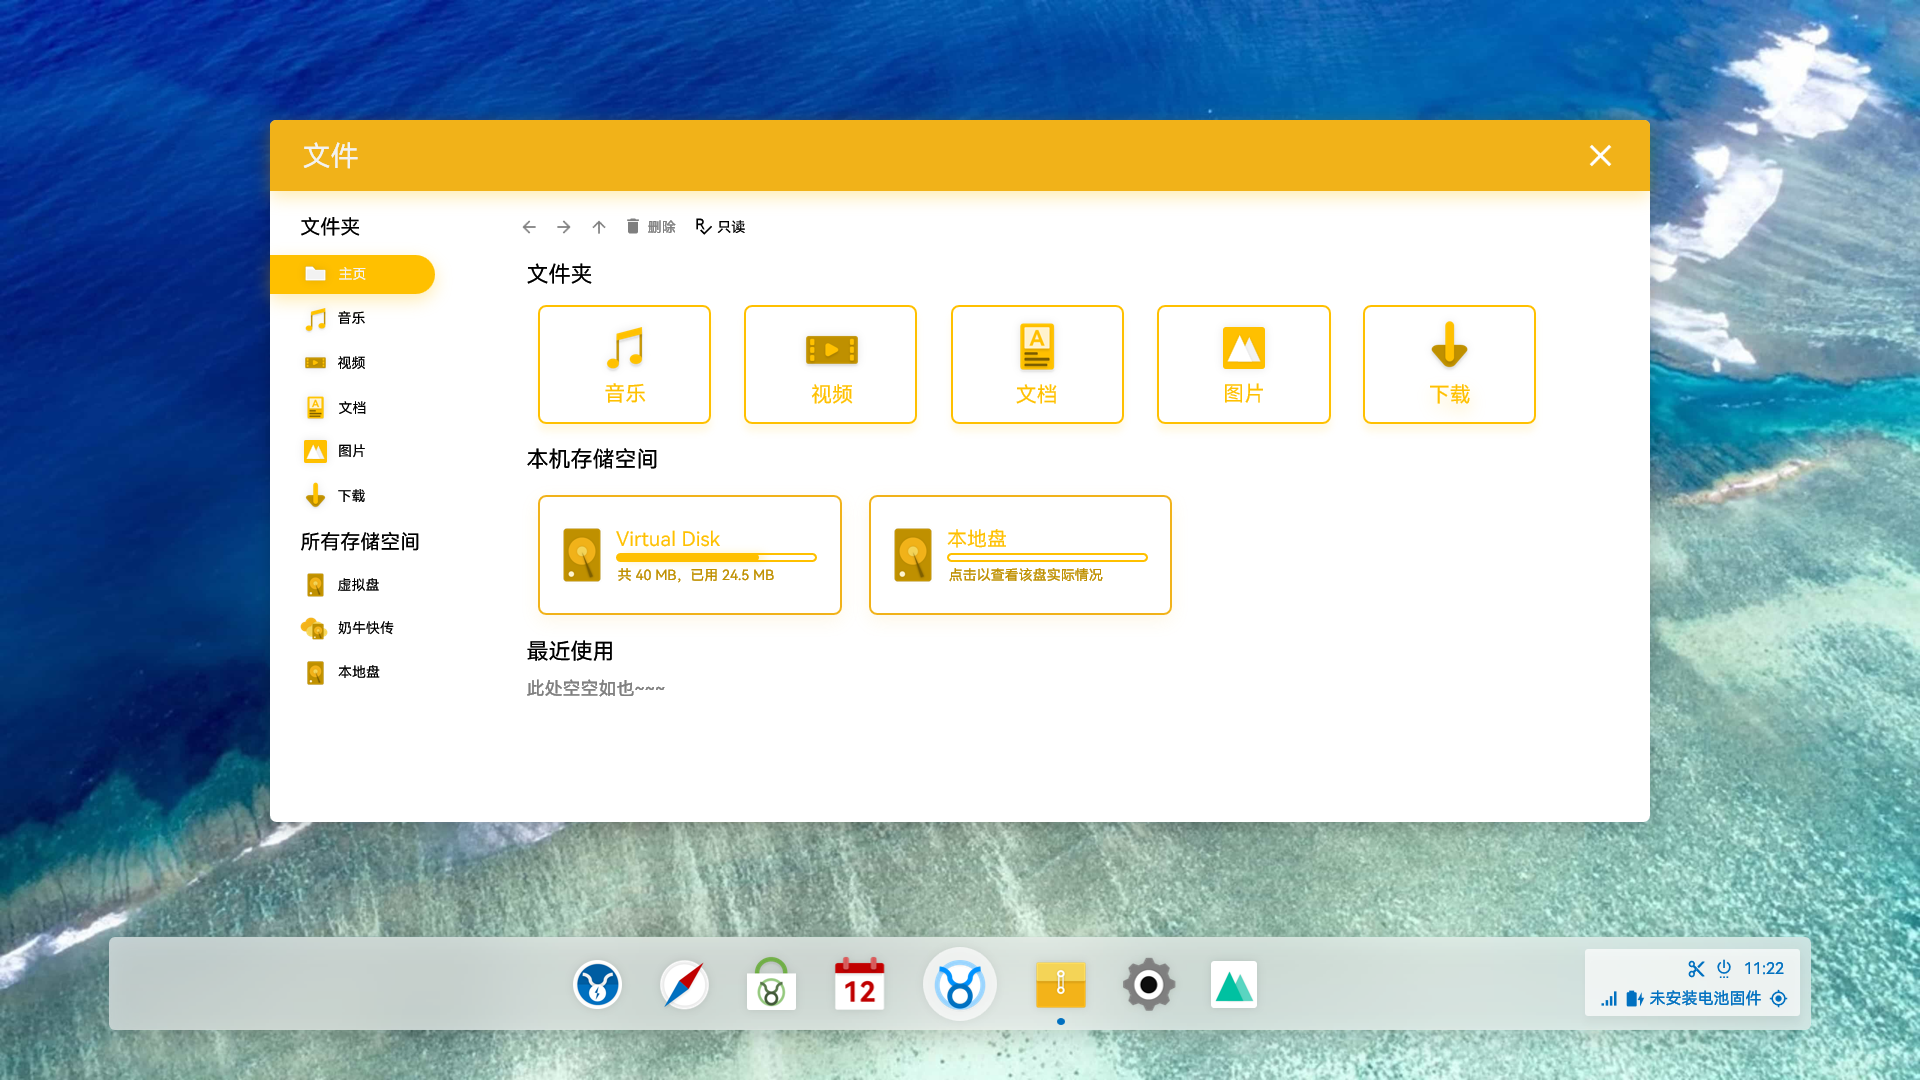Click the screenshot scissors tray icon
The image size is (1920, 1080).
pyautogui.click(x=1696, y=968)
